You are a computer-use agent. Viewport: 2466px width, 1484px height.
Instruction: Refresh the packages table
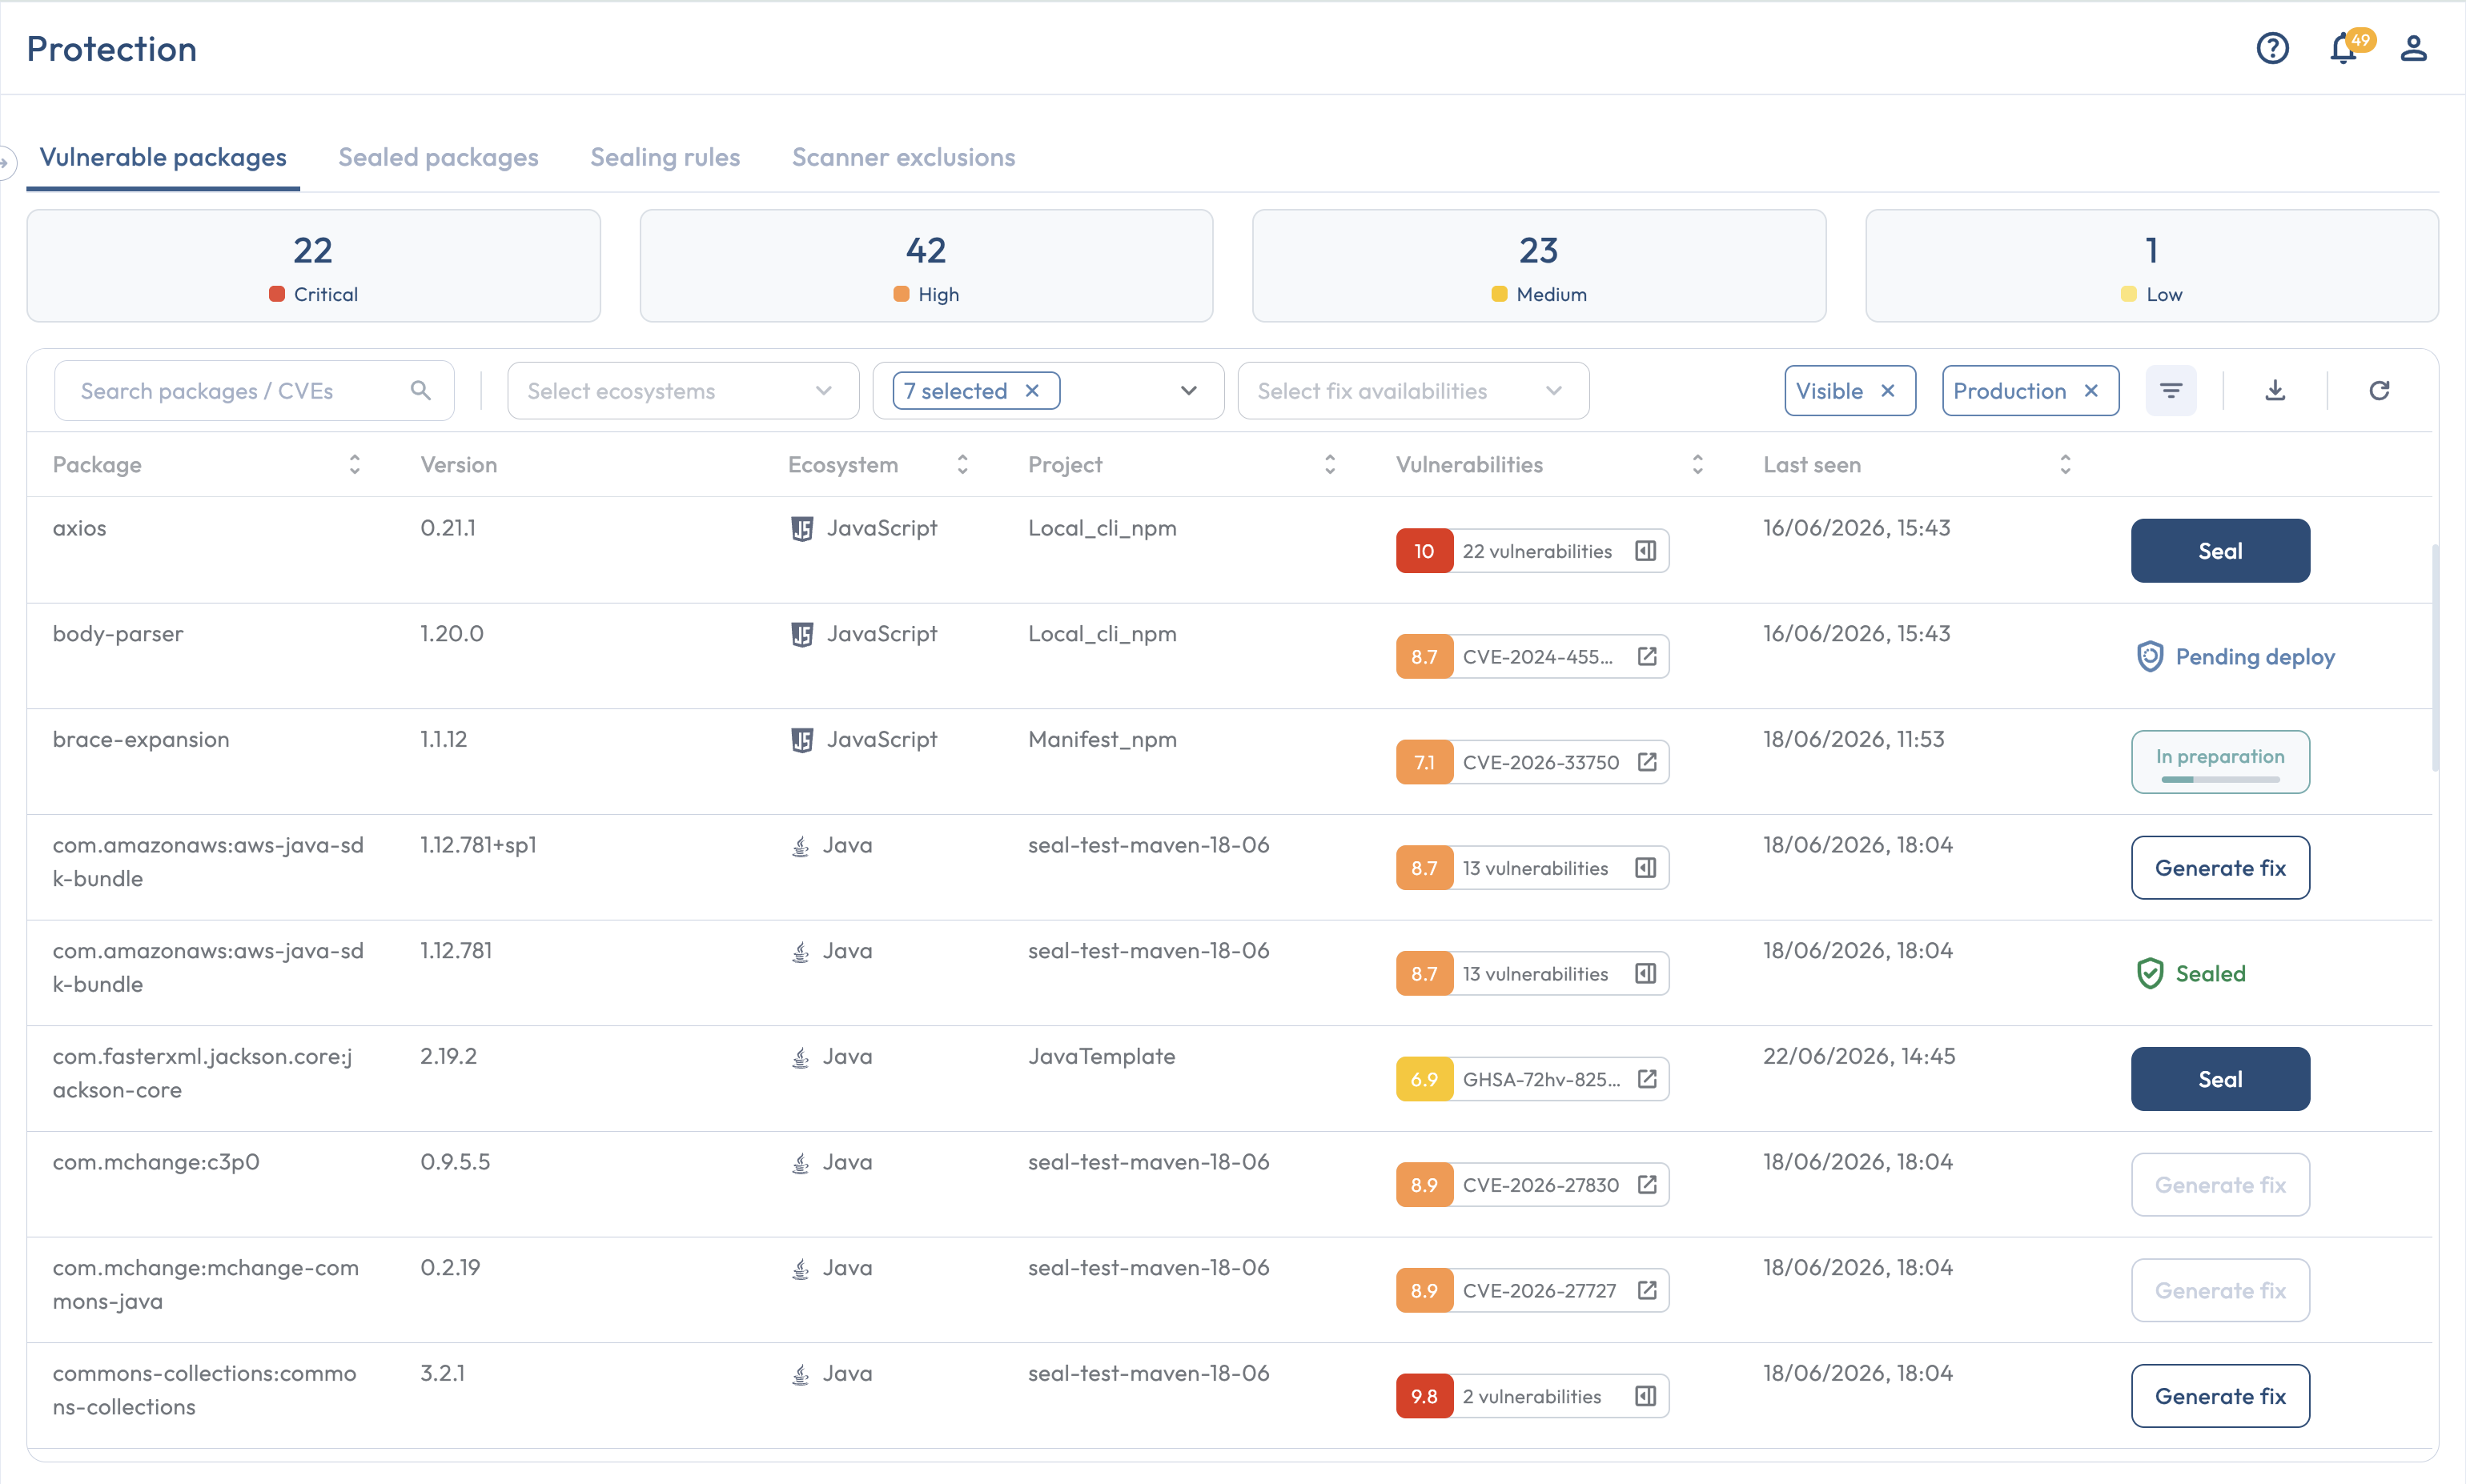click(x=2379, y=390)
